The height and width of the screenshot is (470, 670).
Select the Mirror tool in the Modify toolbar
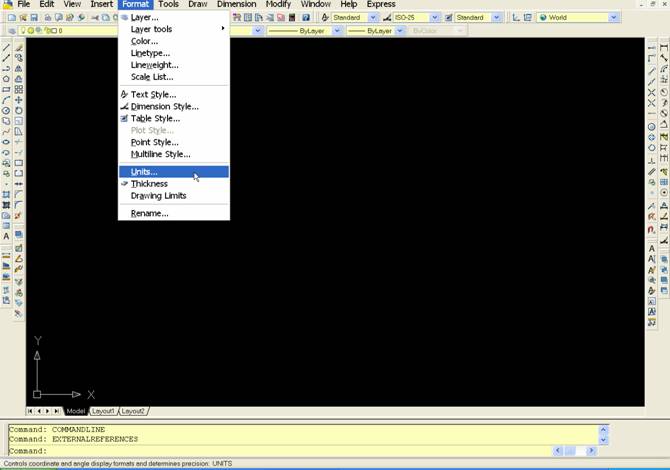19,68
